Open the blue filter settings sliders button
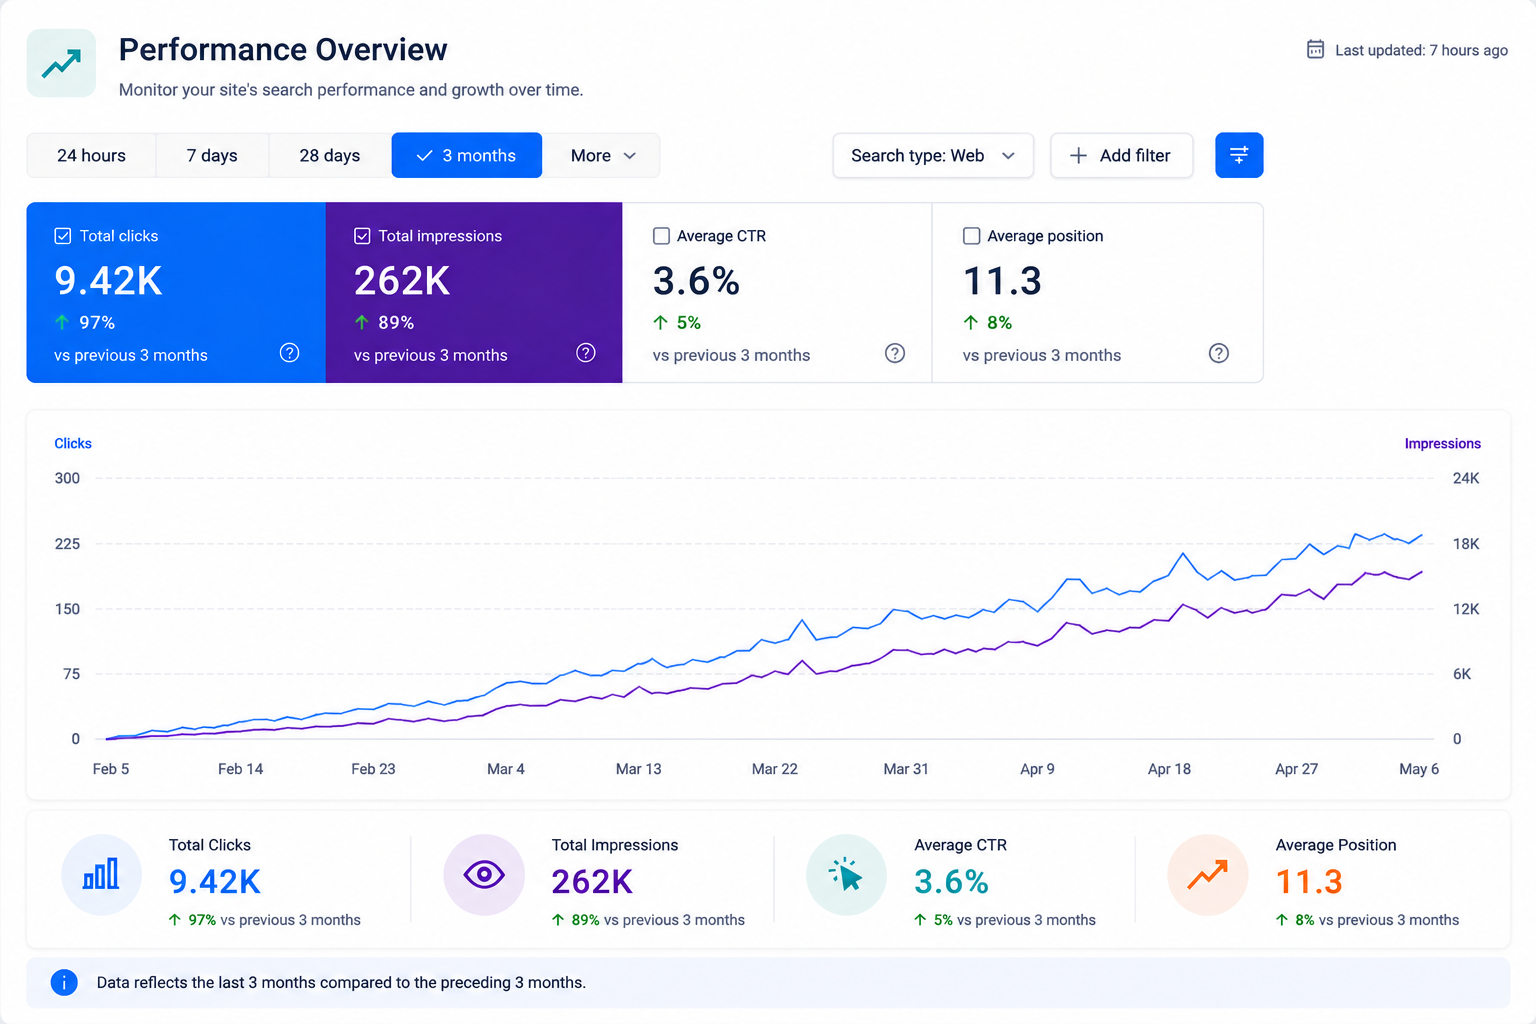The width and height of the screenshot is (1536, 1024). click(1239, 155)
